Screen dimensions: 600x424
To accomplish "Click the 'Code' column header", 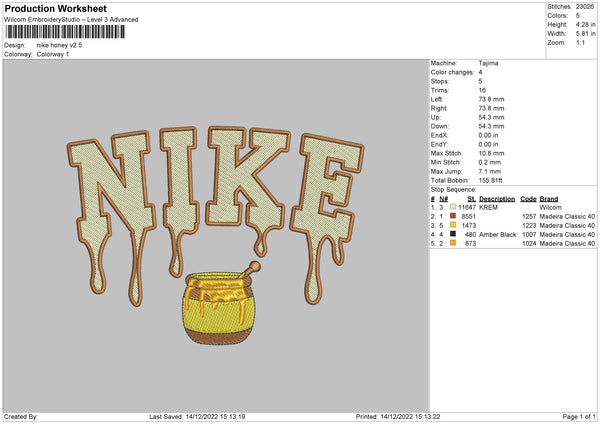I will (x=528, y=199).
